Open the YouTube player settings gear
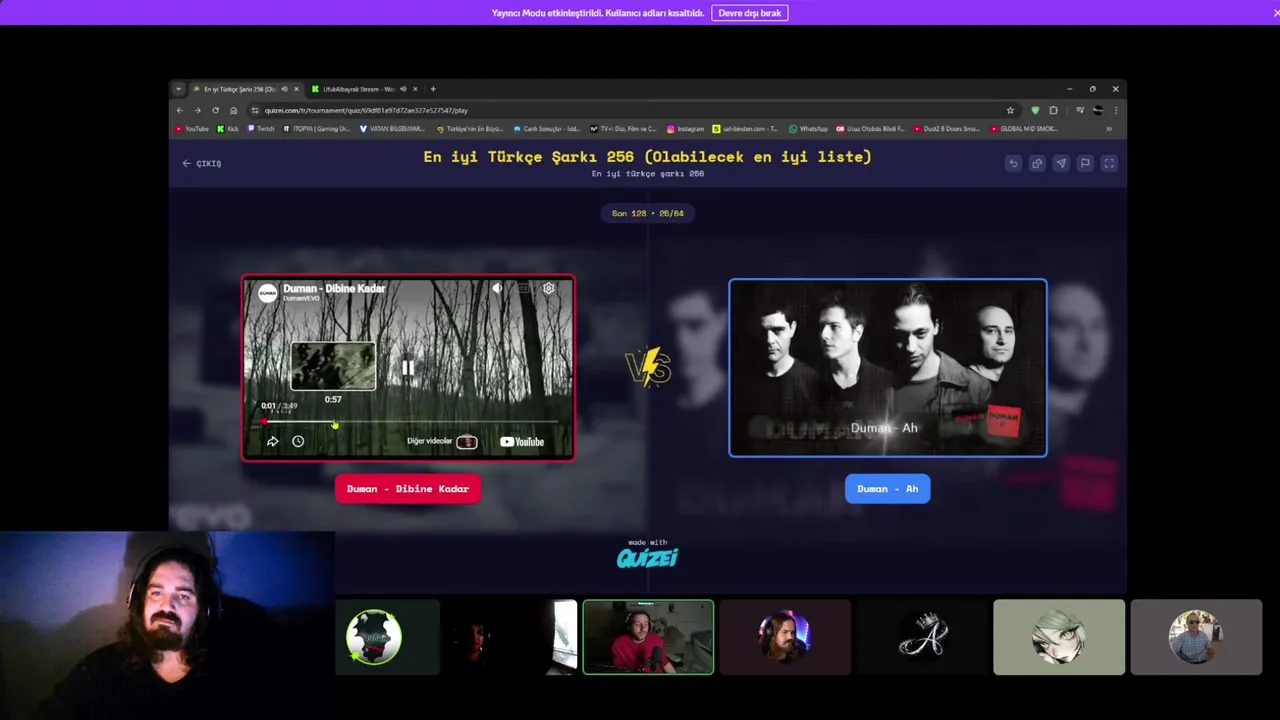Viewport: 1280px width, 720px height. (549, 288)
